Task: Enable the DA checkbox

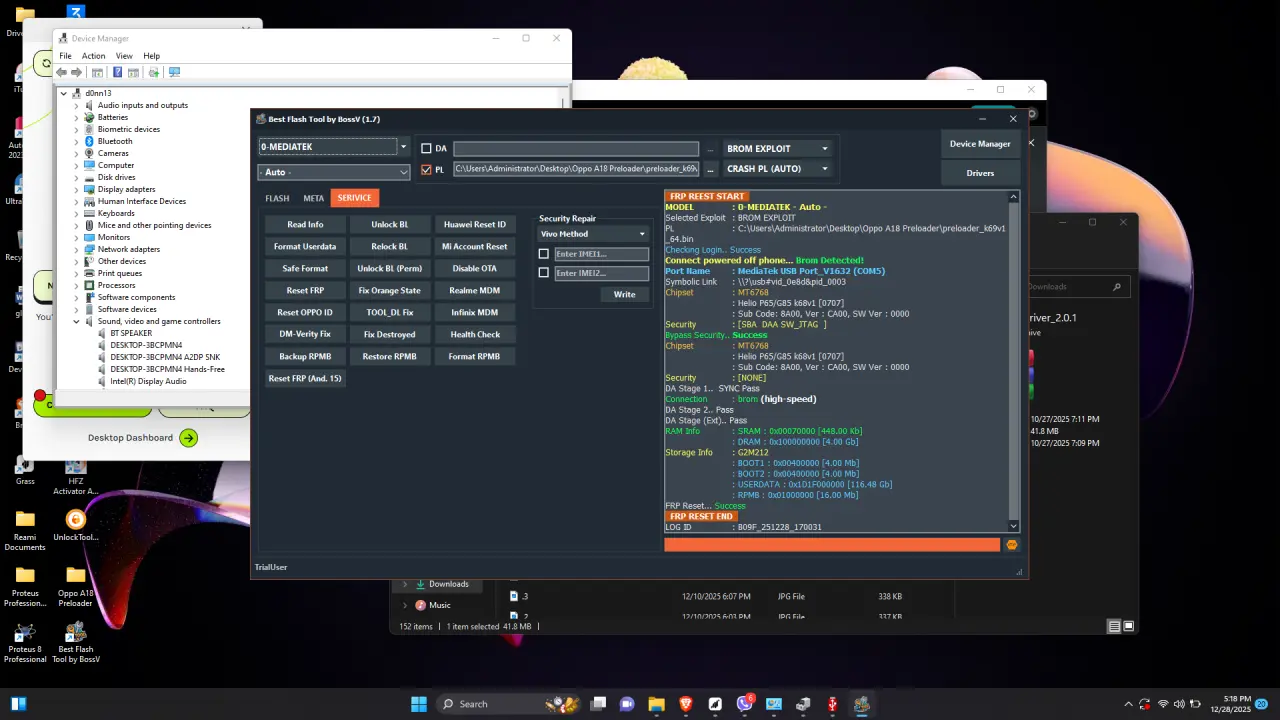Action: point(426,149)
